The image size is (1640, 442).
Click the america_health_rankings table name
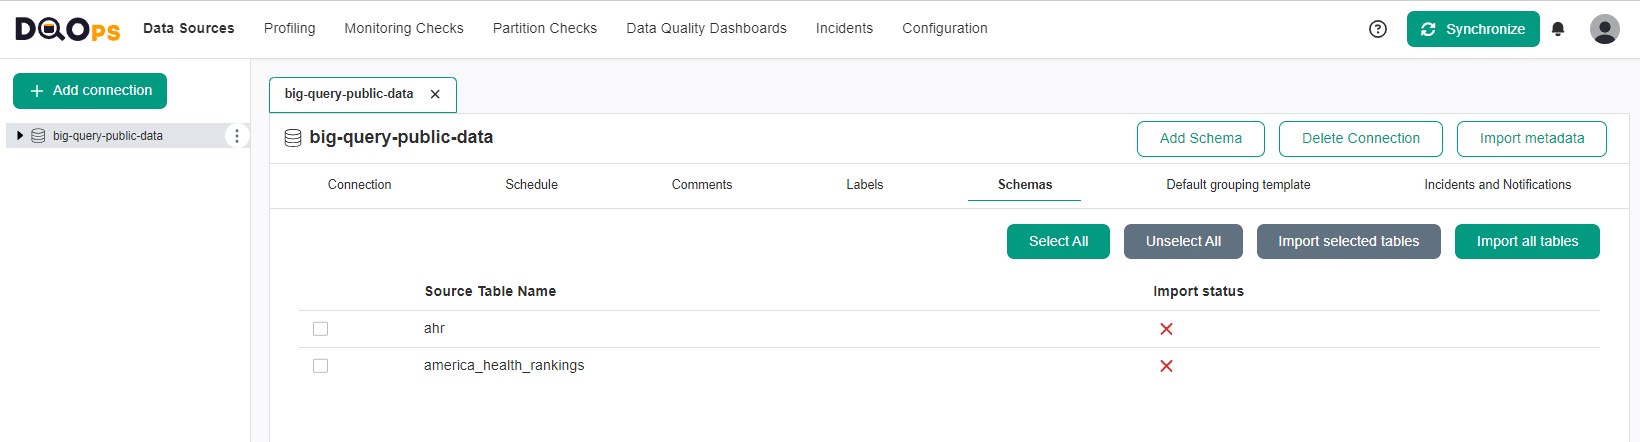504,366
